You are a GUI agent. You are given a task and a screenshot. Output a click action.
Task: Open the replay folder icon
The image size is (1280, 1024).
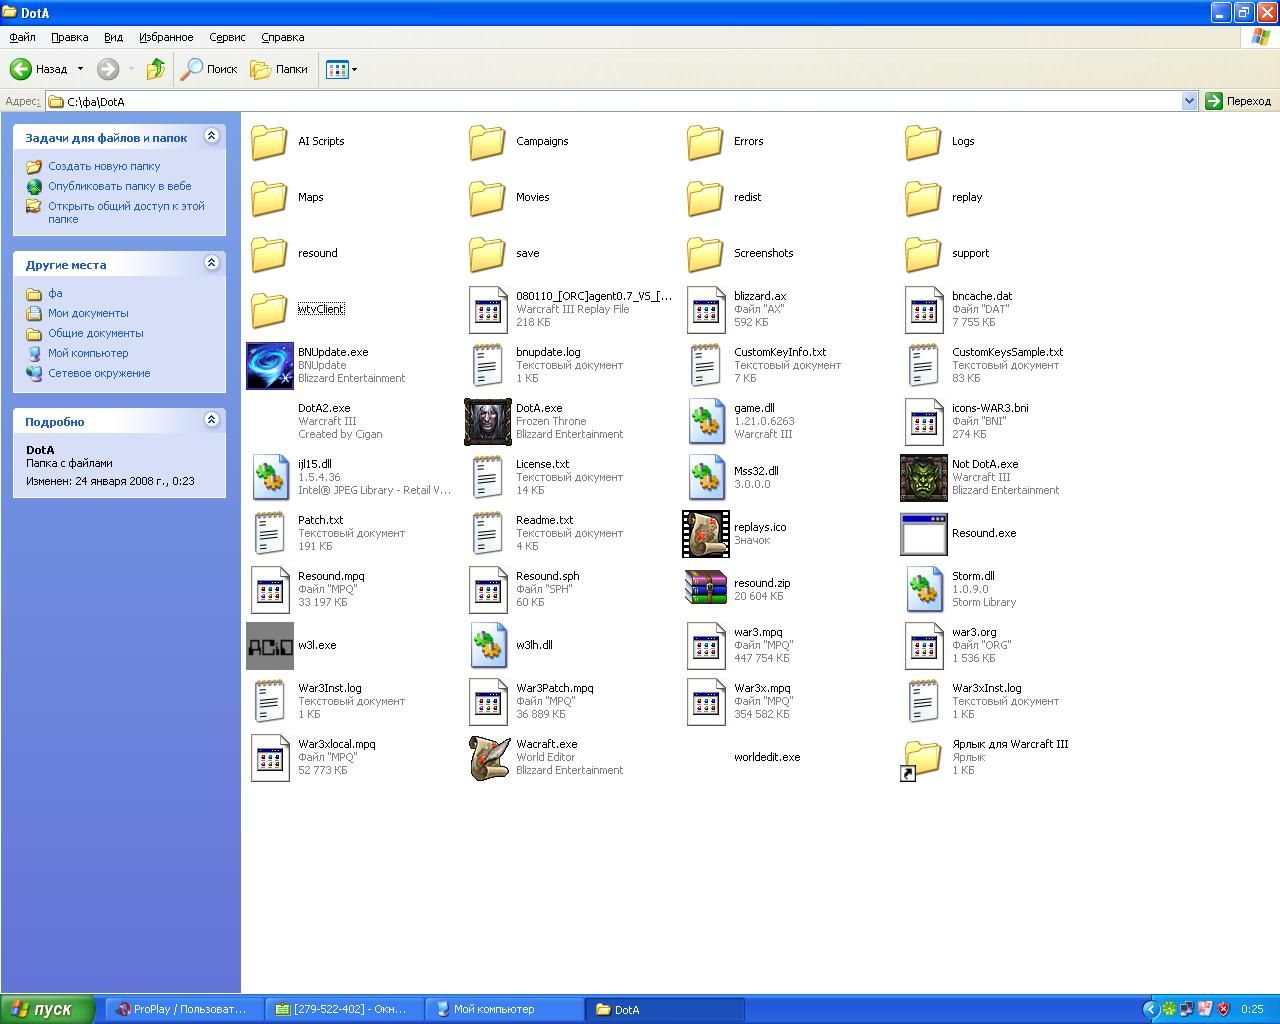(924, 197)
